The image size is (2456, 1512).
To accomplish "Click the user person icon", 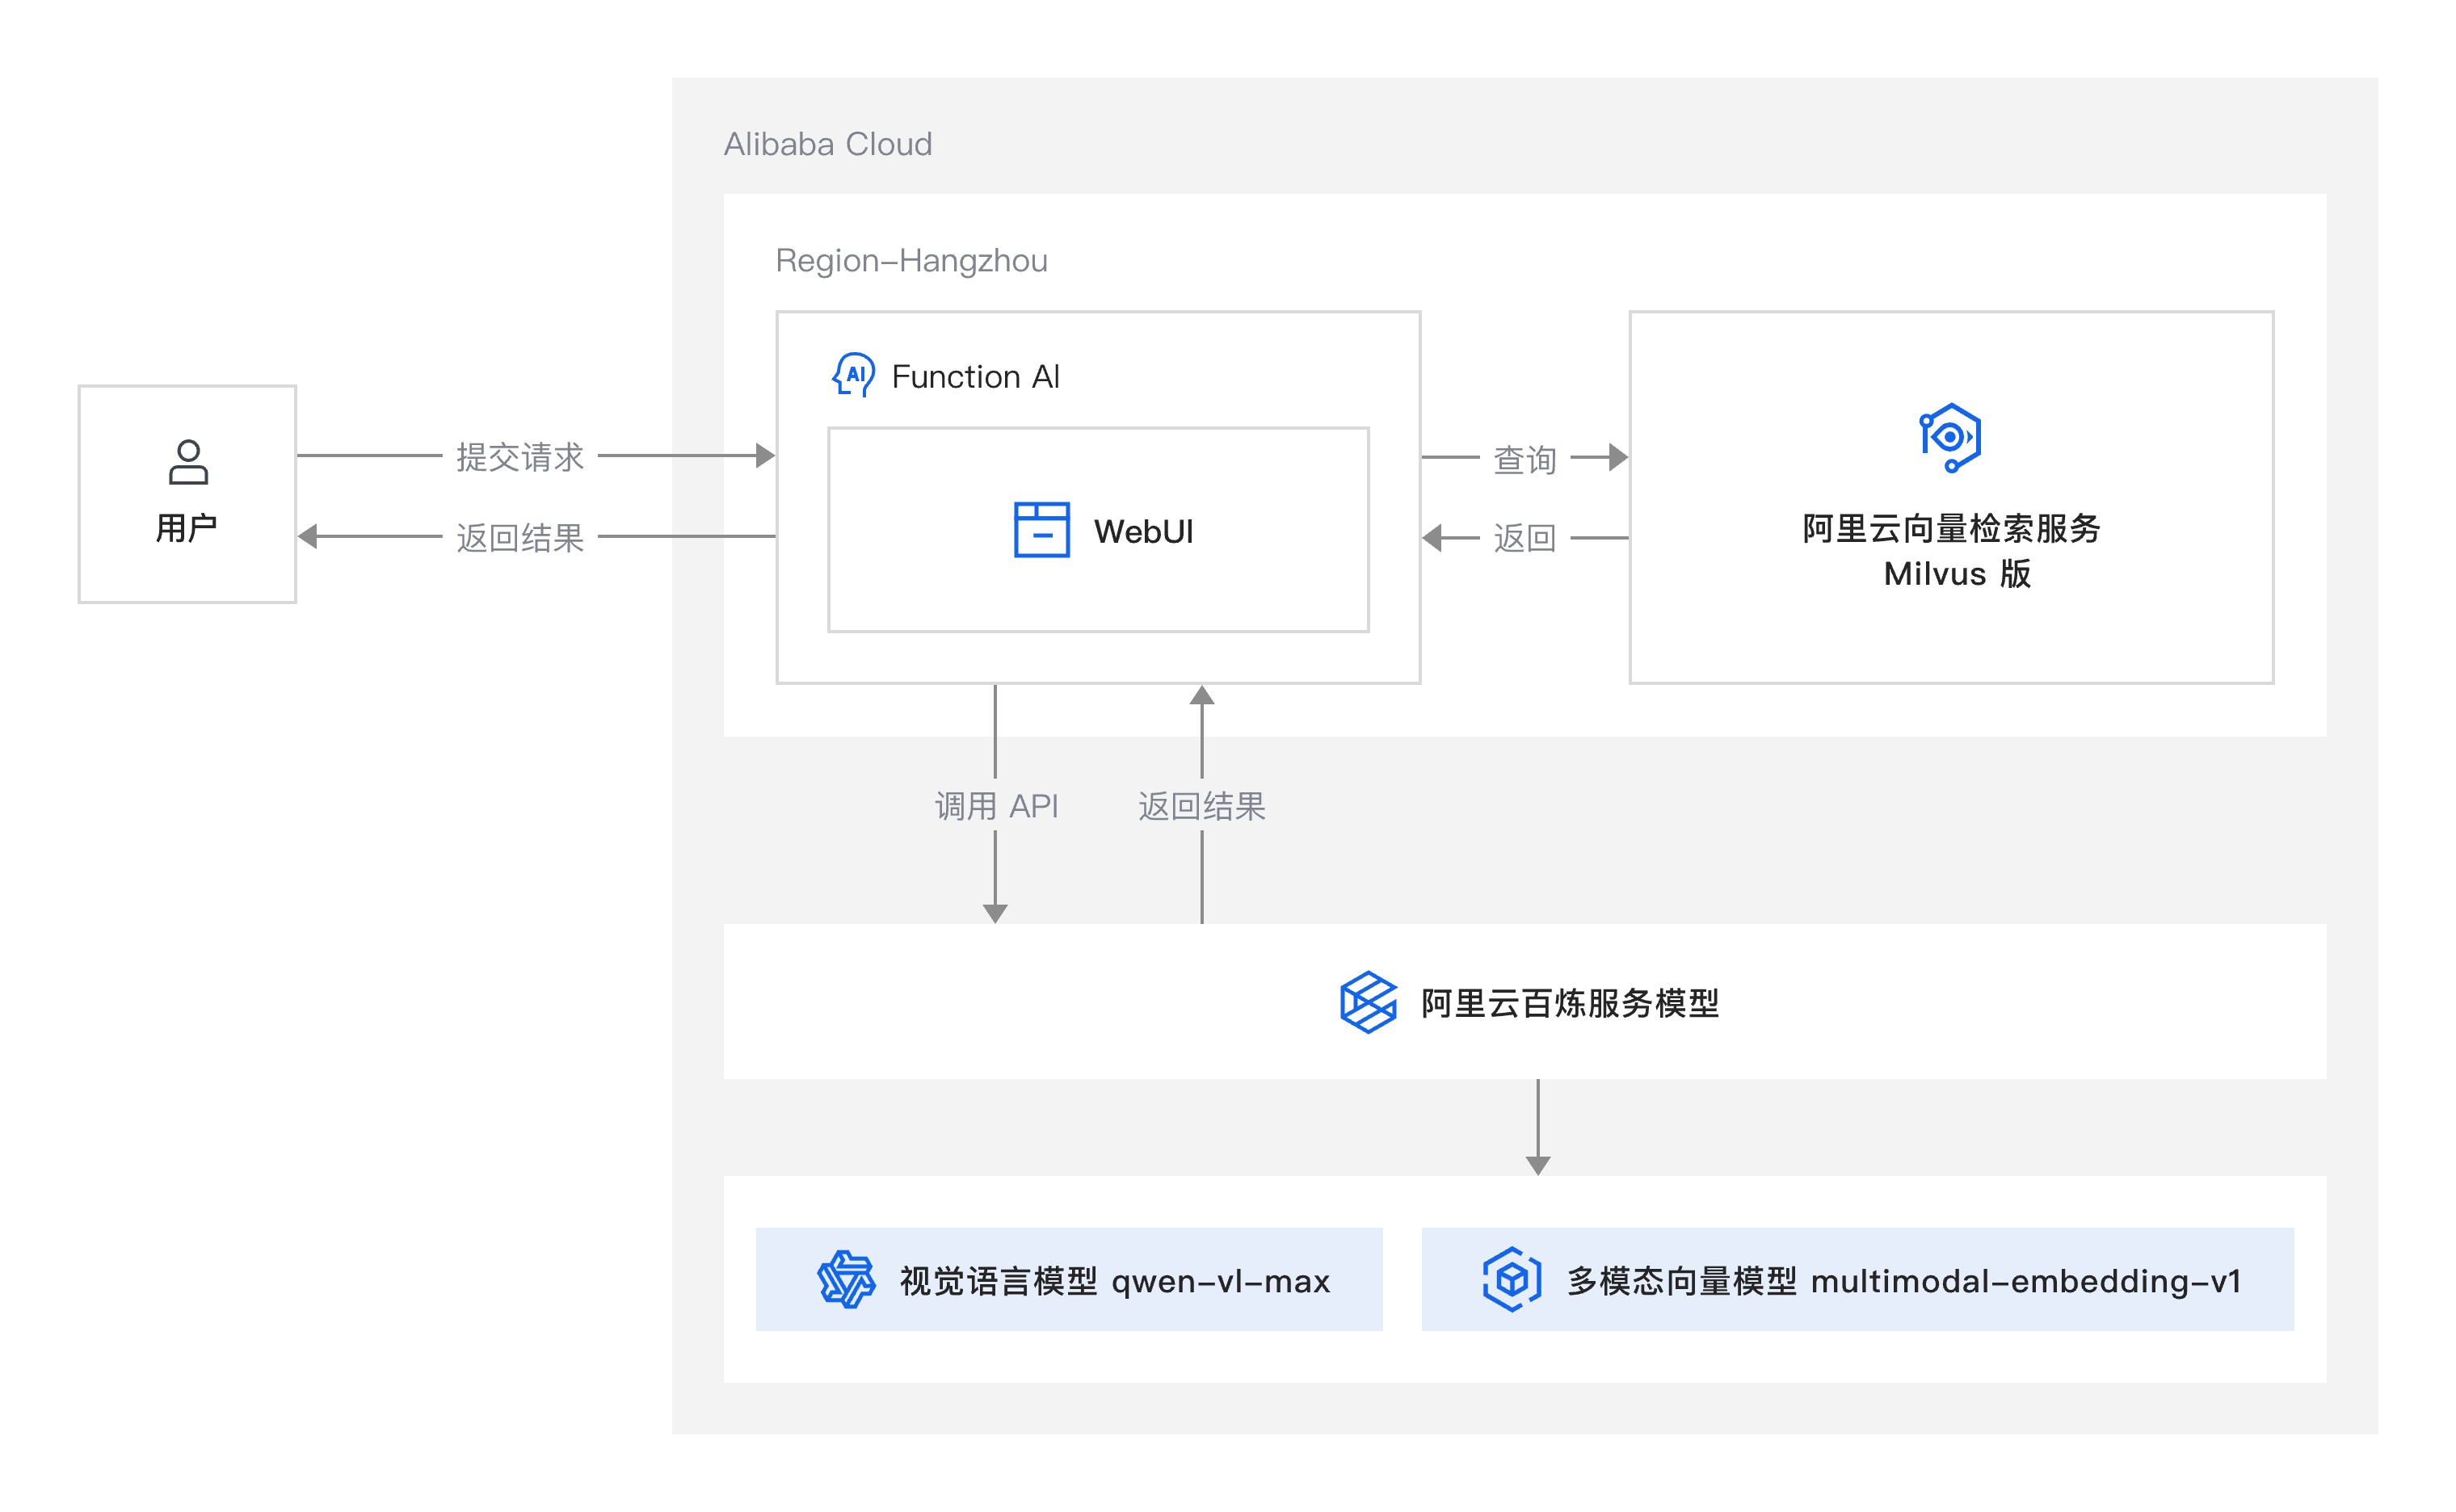I will point(188,462).
